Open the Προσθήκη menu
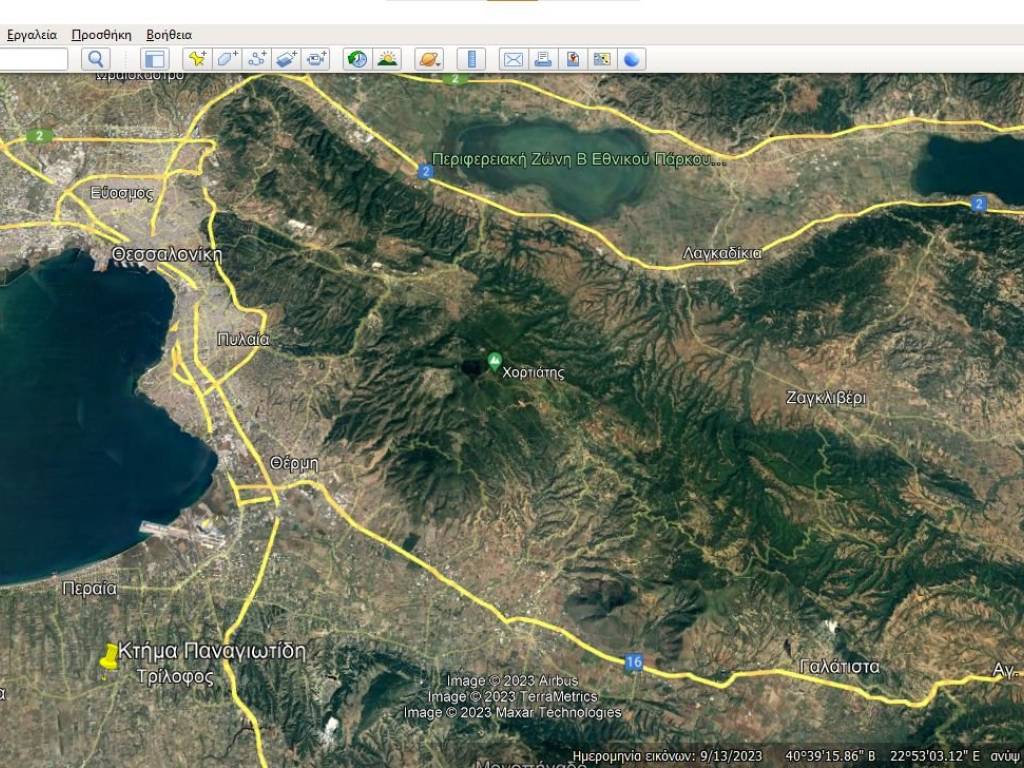Viewport: 1024px width, 768px height. [101, 34]
